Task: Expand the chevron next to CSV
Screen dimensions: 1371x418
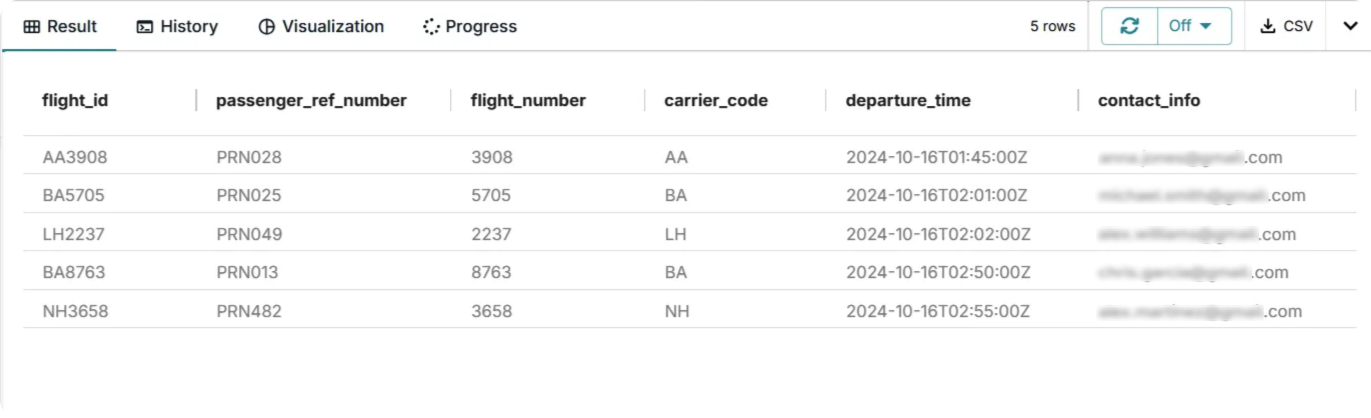Action: pos(1348,26)
